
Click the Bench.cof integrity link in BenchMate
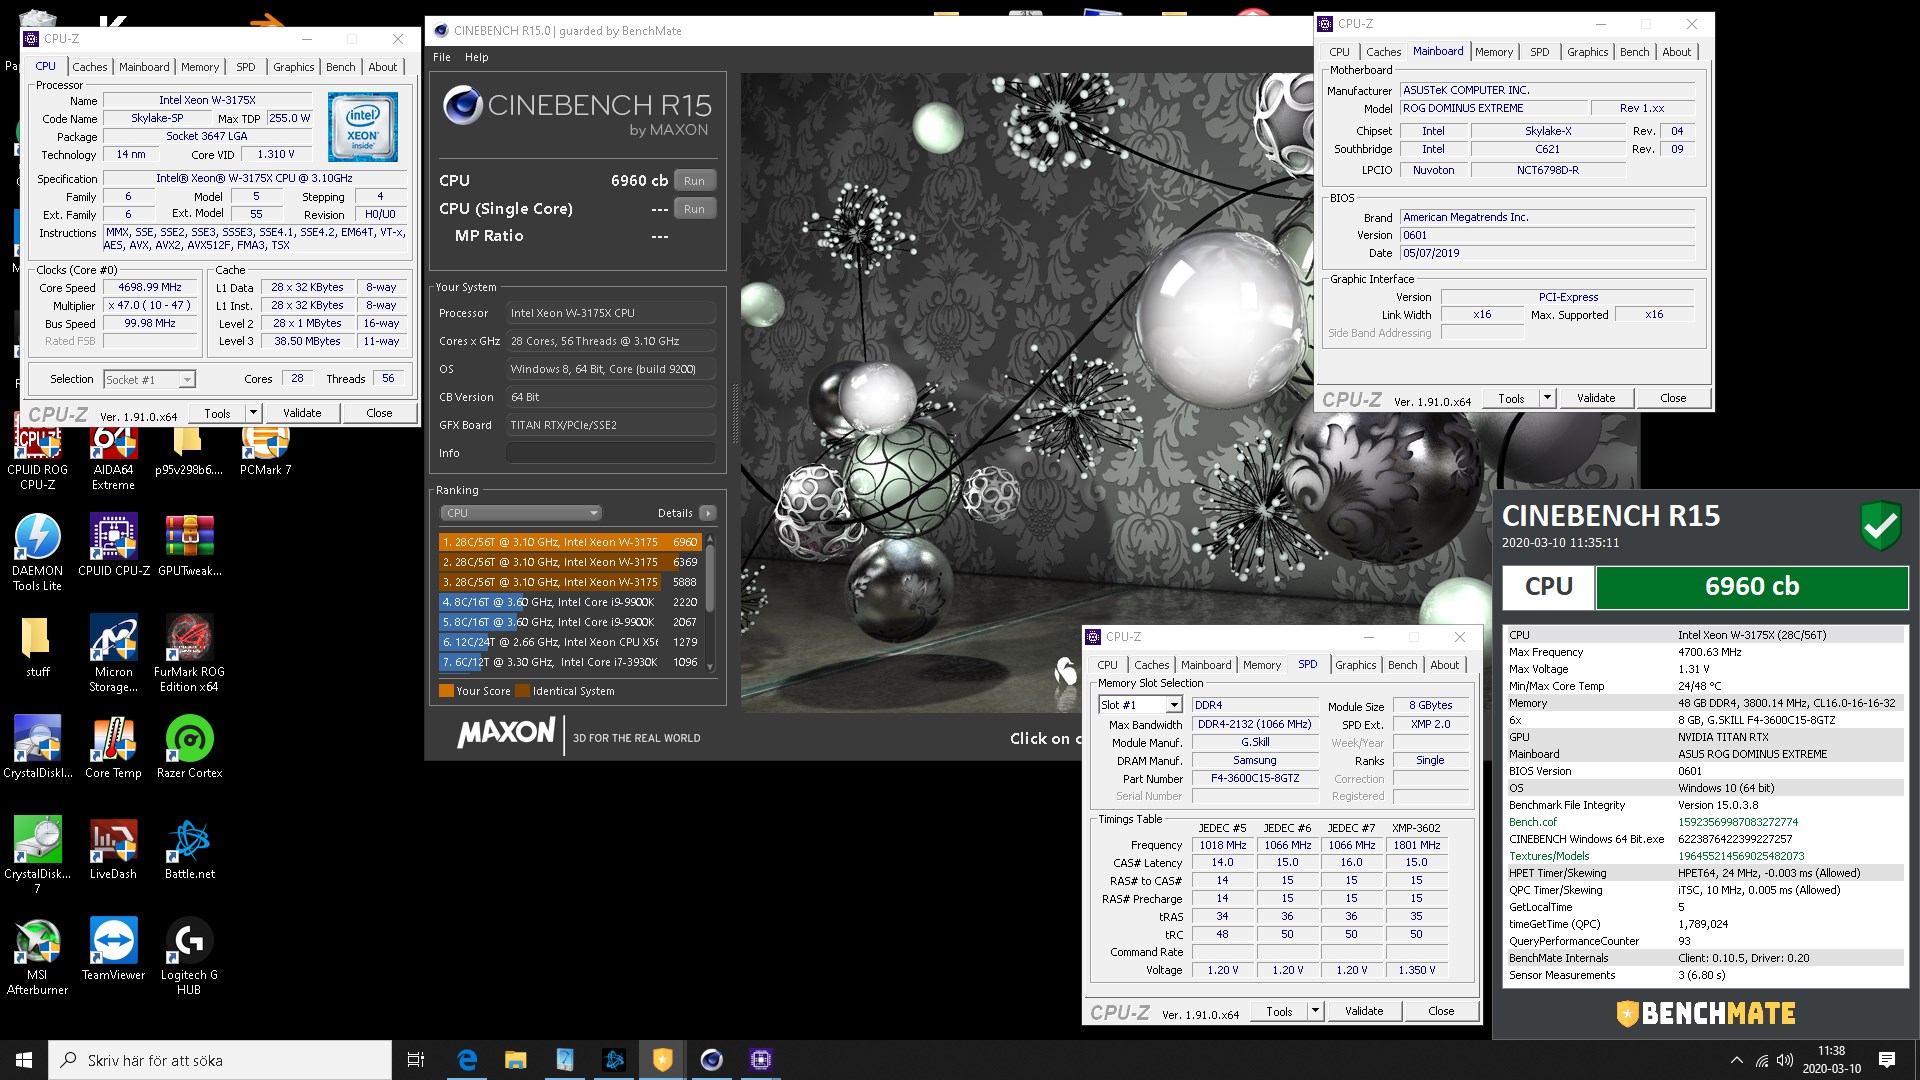point(1533,822)
